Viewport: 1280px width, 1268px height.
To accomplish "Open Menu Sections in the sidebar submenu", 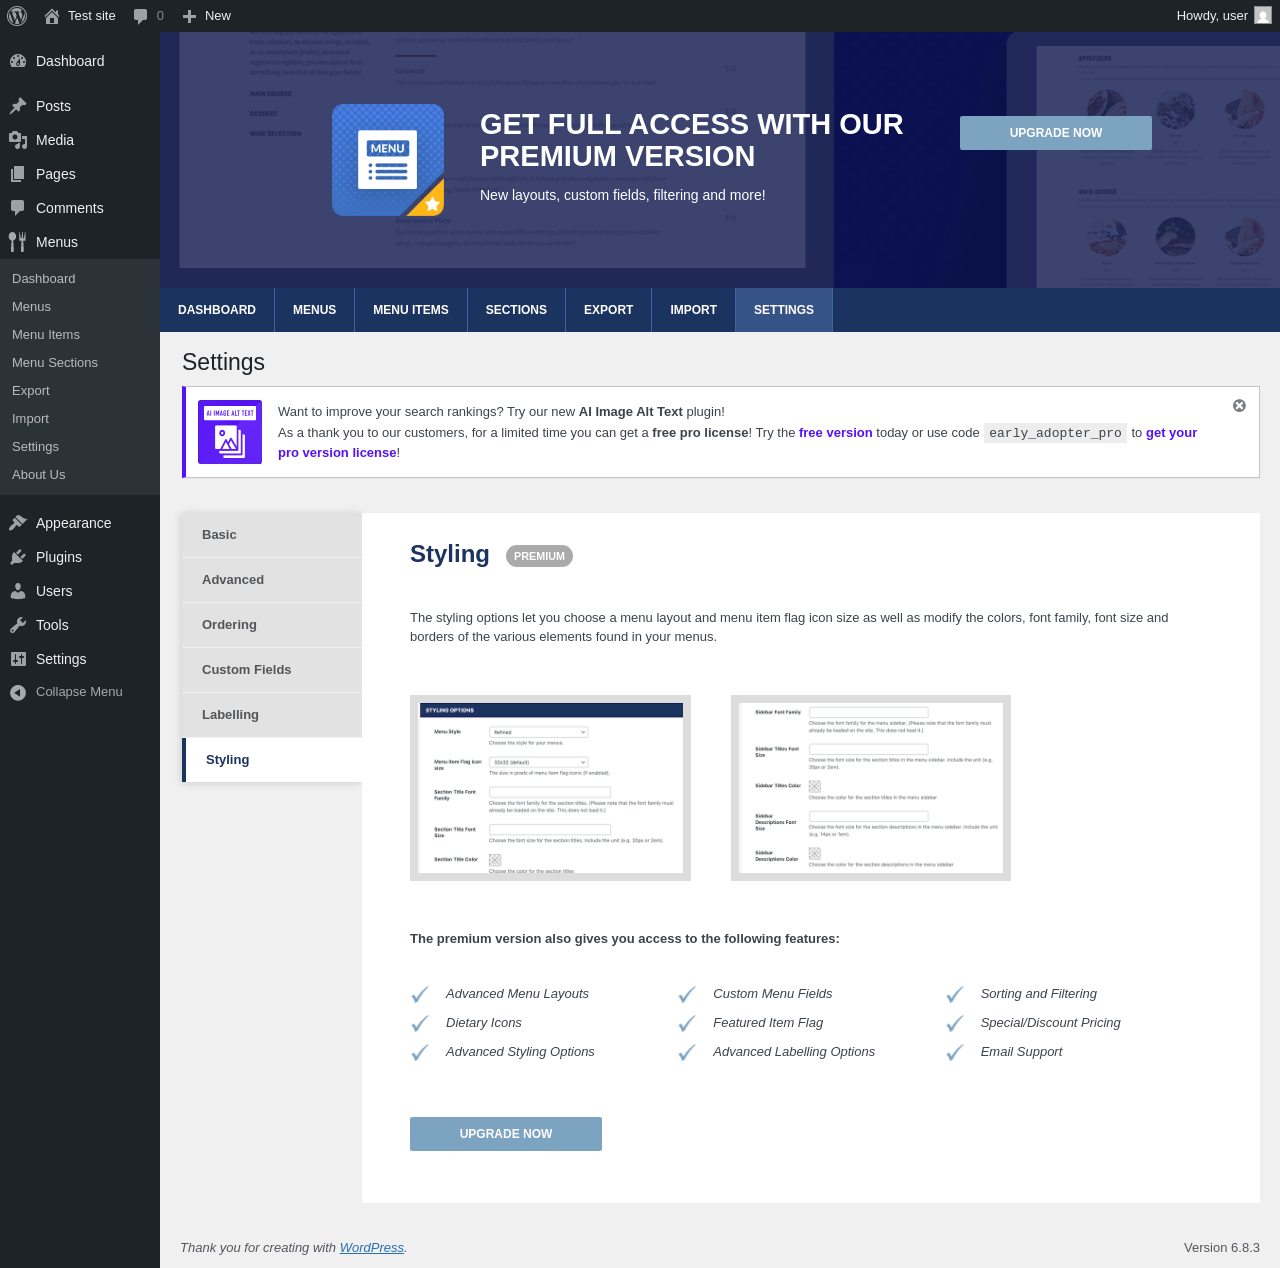I will point(80,363).
